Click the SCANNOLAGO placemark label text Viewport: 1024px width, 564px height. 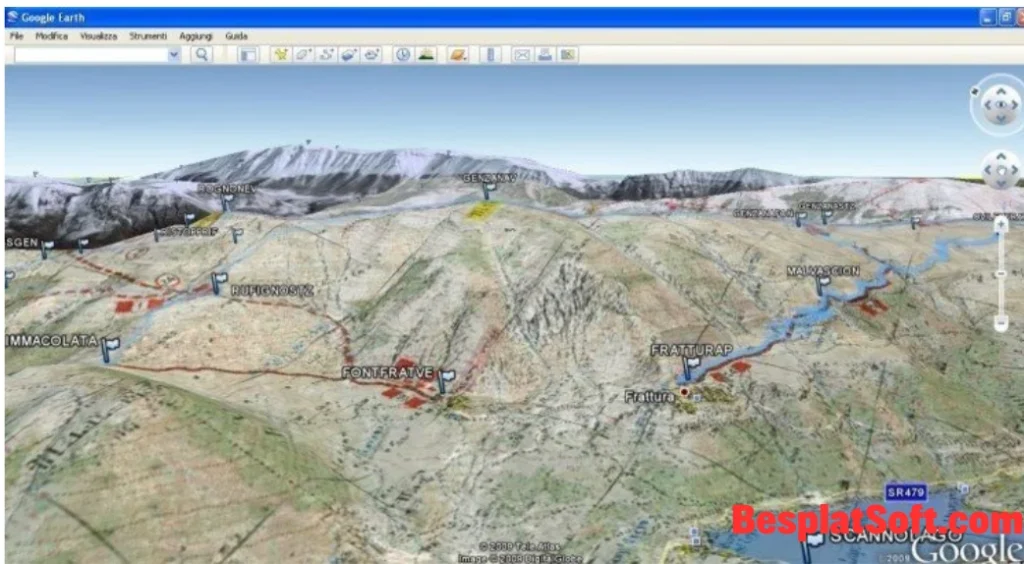click(896, 538)
